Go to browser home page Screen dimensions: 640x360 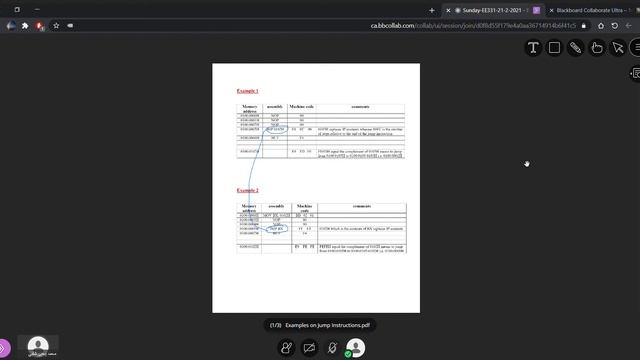coord(601,26)
